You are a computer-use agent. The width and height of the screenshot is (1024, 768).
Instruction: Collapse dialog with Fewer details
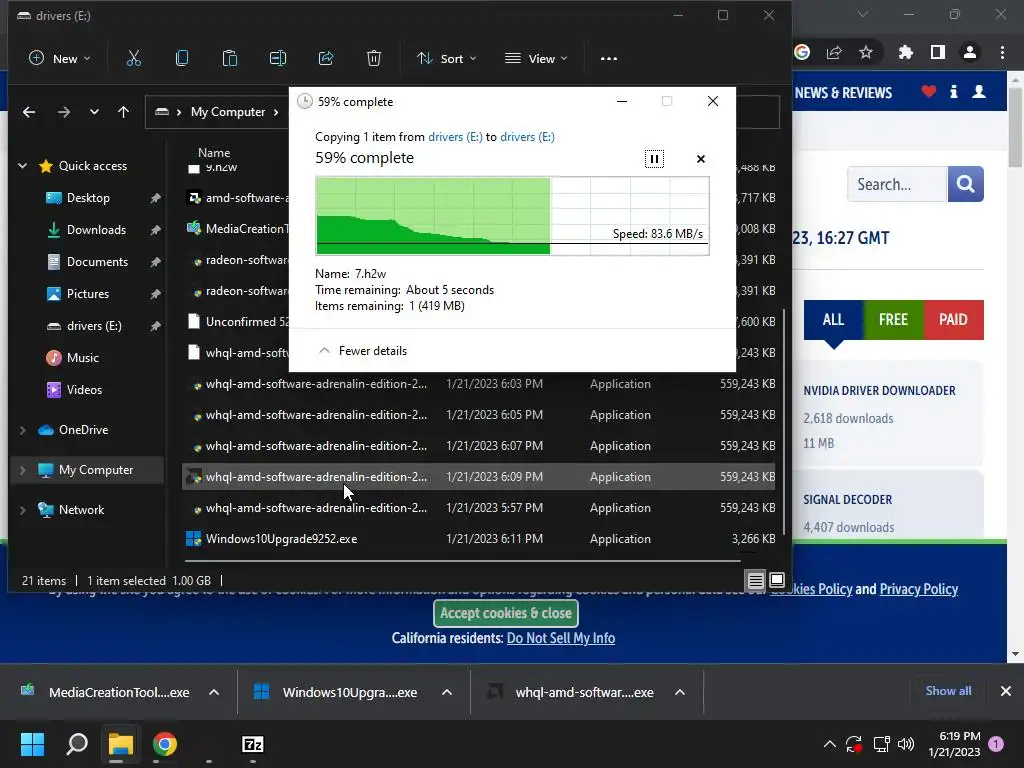(x=363, y=351)
